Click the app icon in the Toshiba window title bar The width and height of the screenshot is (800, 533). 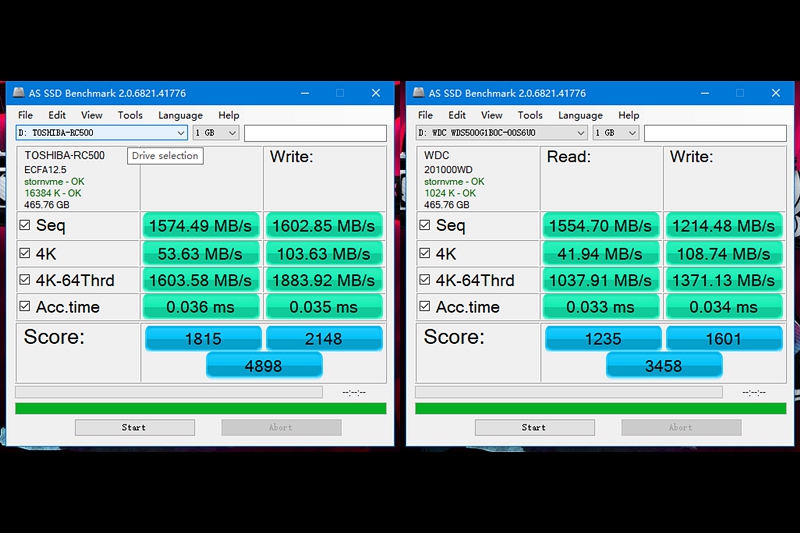click(x=18, y=92)
